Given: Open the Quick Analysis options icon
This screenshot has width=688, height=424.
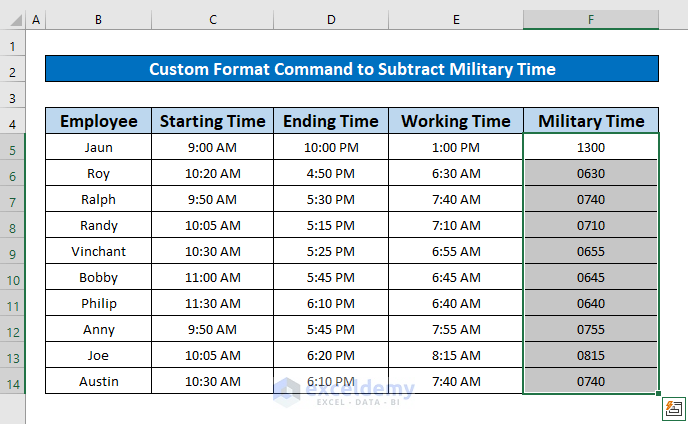Looking at the screenshot, I should (x=673, y=409).
